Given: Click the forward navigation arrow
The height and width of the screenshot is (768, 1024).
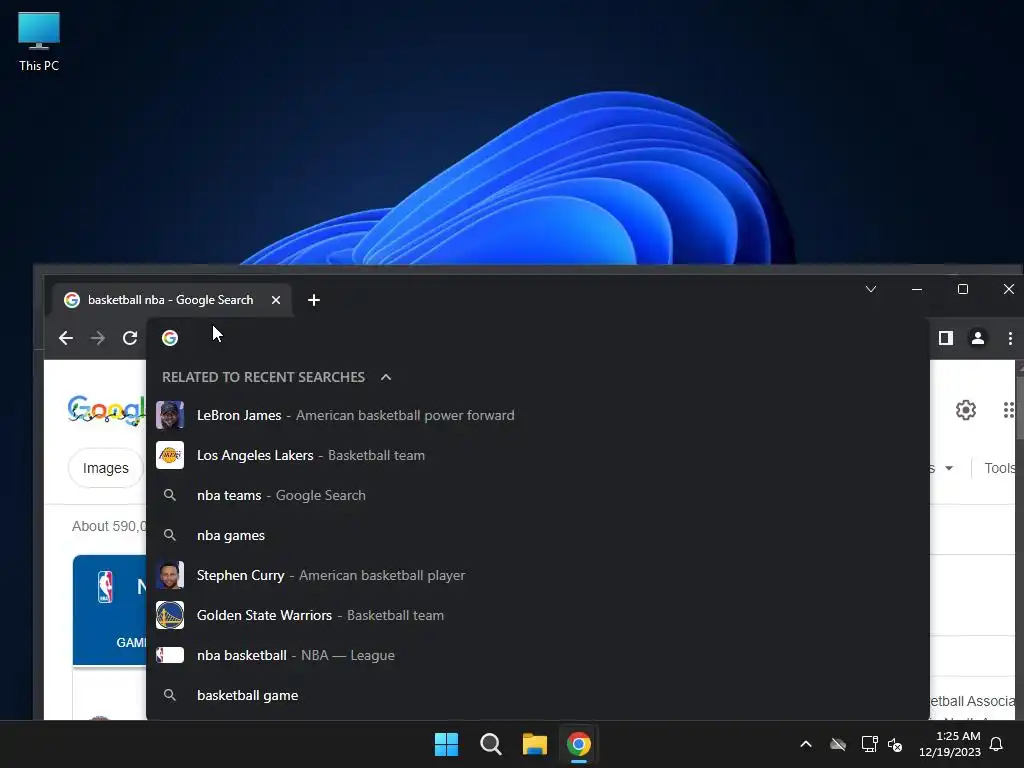Looking at the screenshot, I should coord(98,338).
